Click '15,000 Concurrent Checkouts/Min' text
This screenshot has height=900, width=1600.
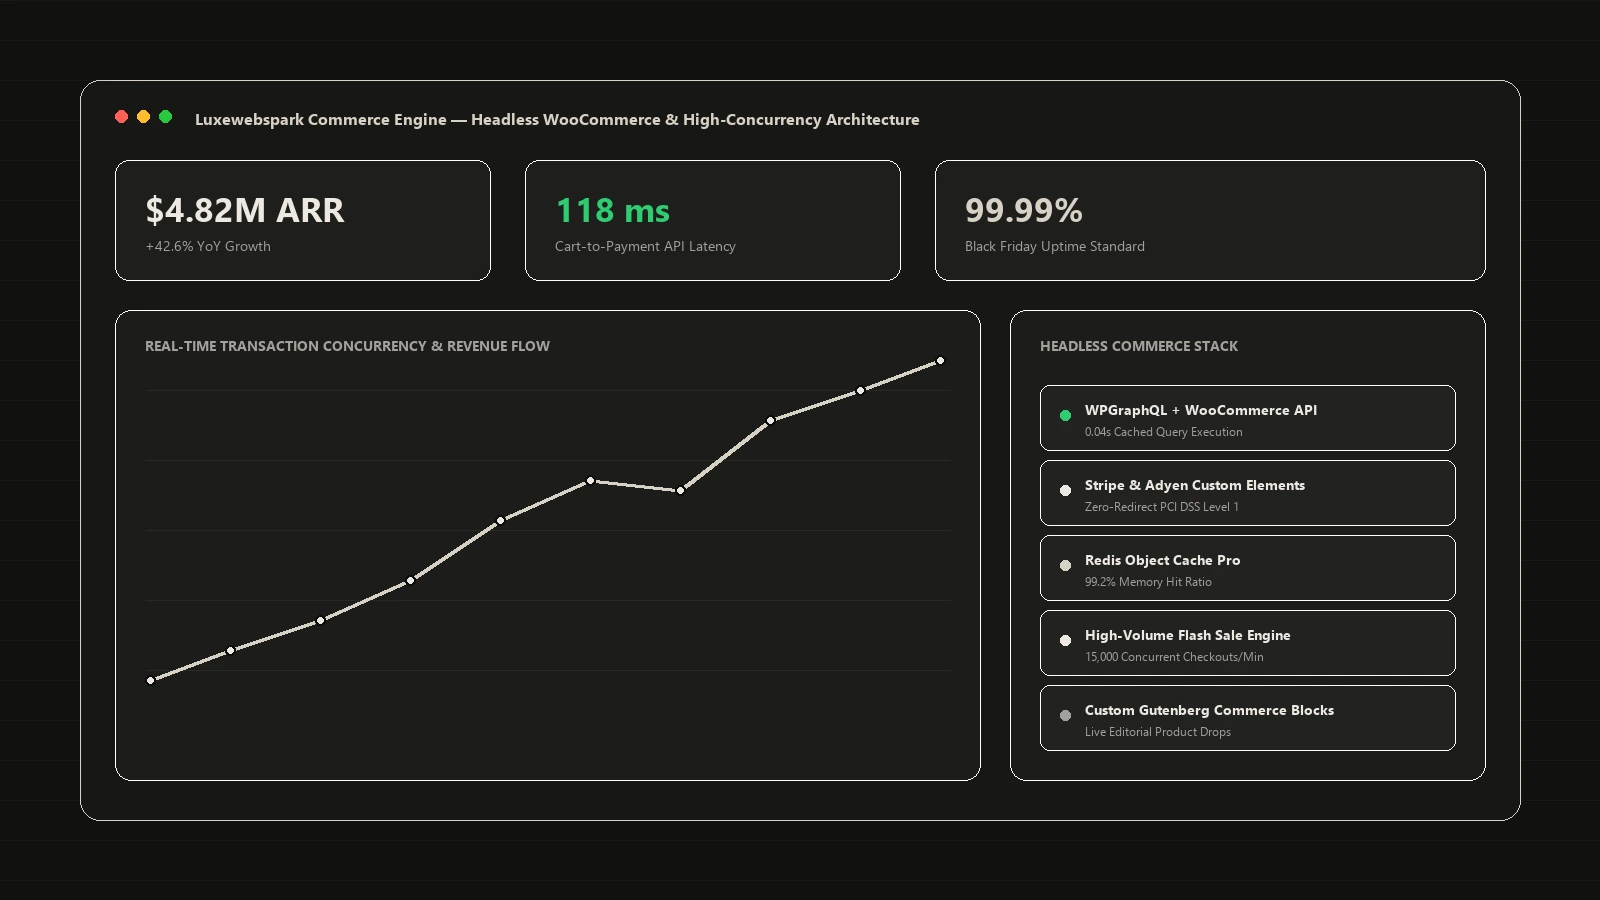(x=1174, y=657)
